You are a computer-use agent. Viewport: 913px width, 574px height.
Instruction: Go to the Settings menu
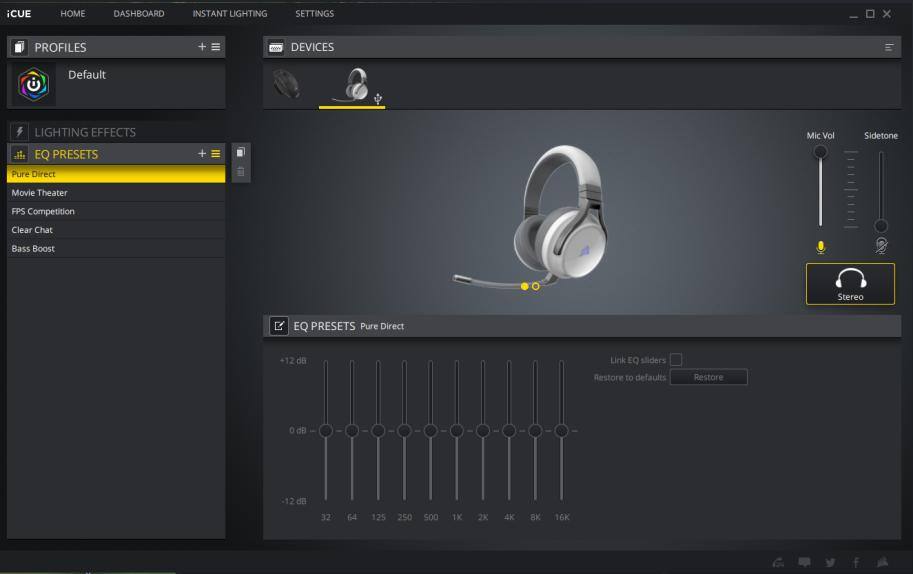point(314,14)
